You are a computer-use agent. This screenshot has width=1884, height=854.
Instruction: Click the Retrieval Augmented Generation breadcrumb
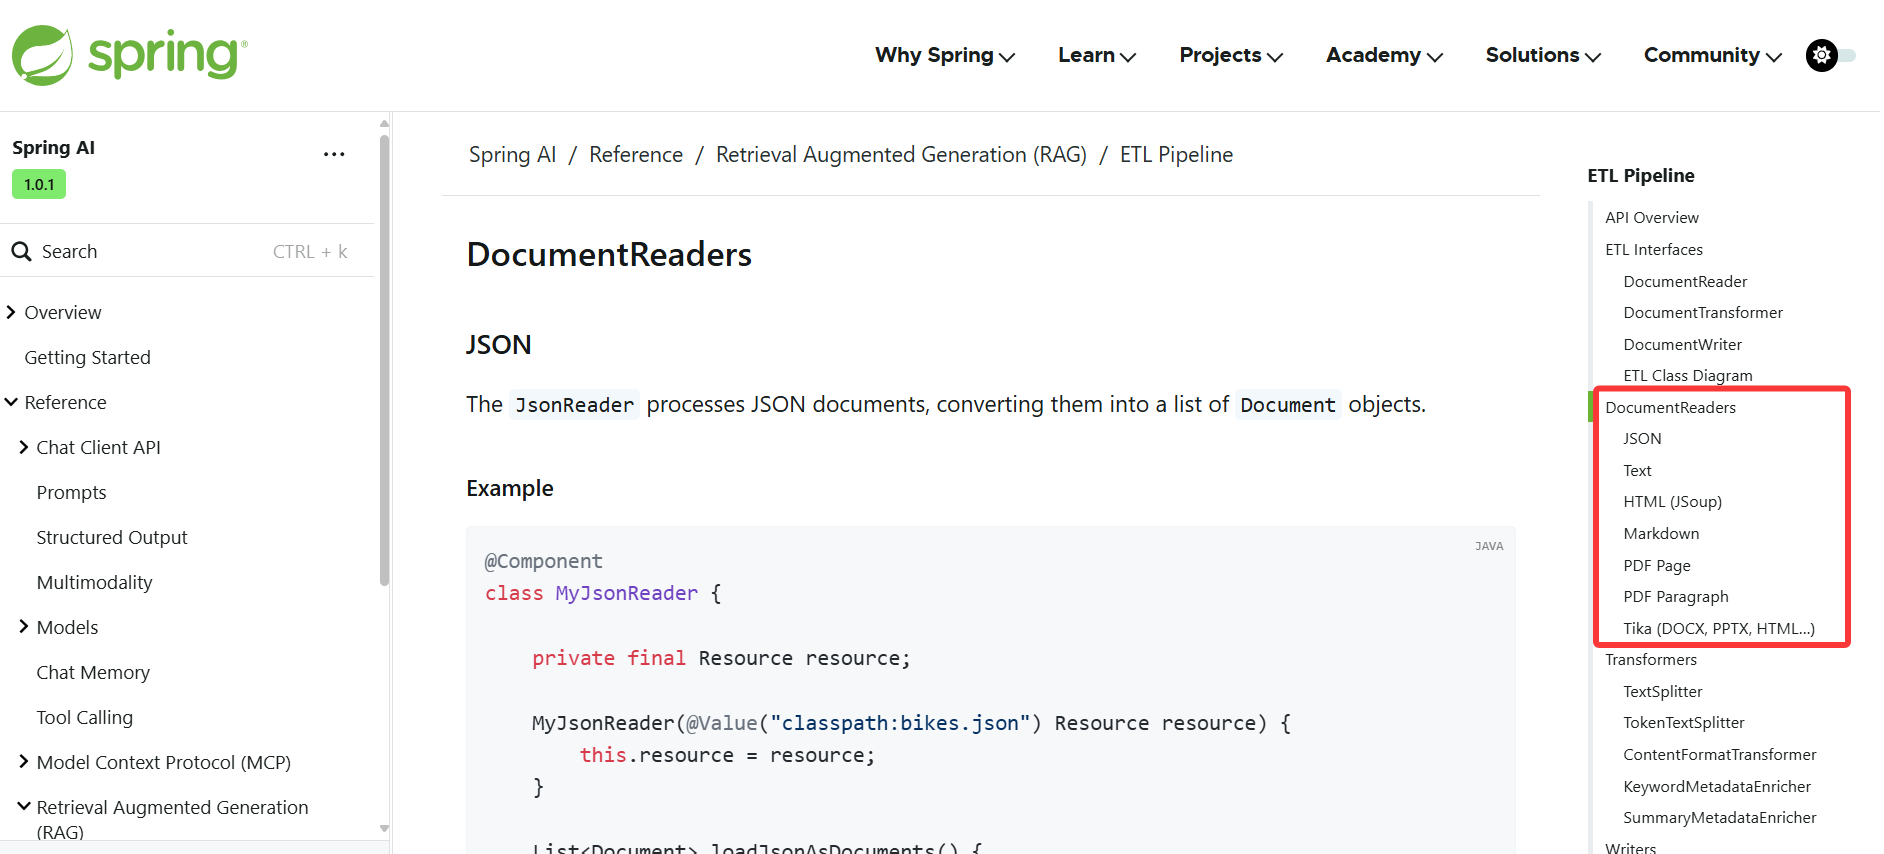(x=901, y=155)
